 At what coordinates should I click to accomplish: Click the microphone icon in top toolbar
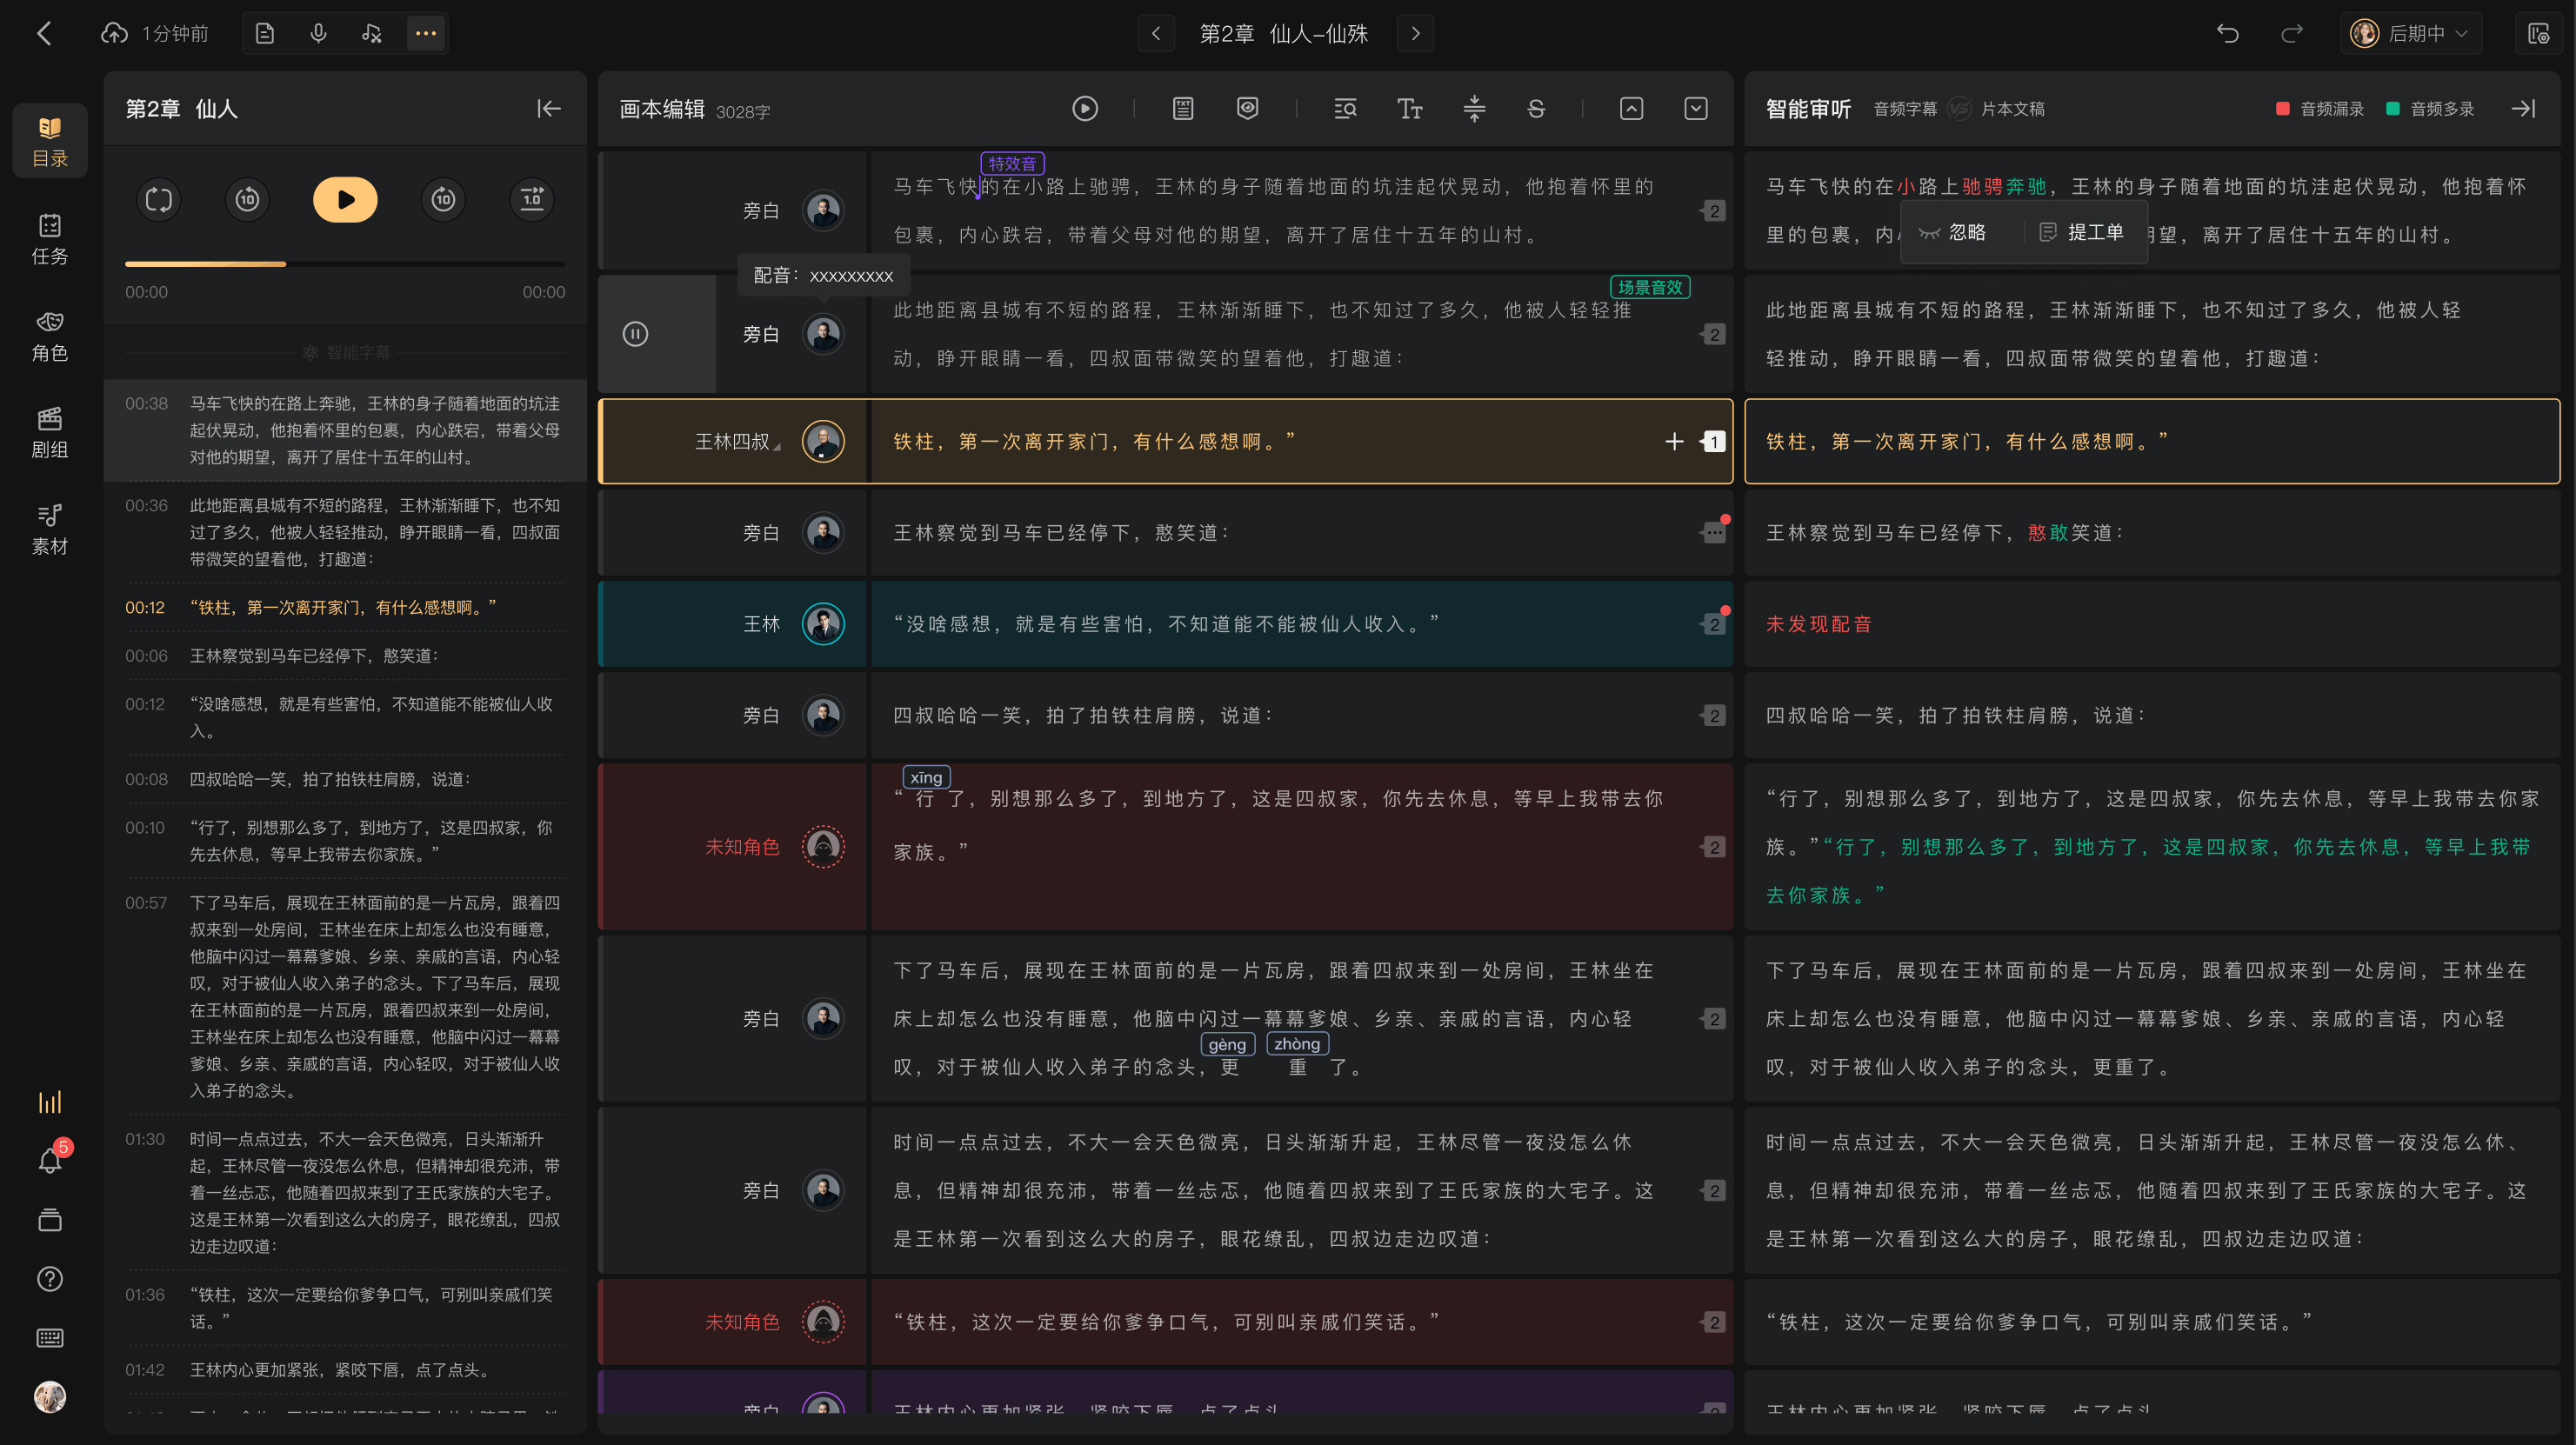click(318, 33)
